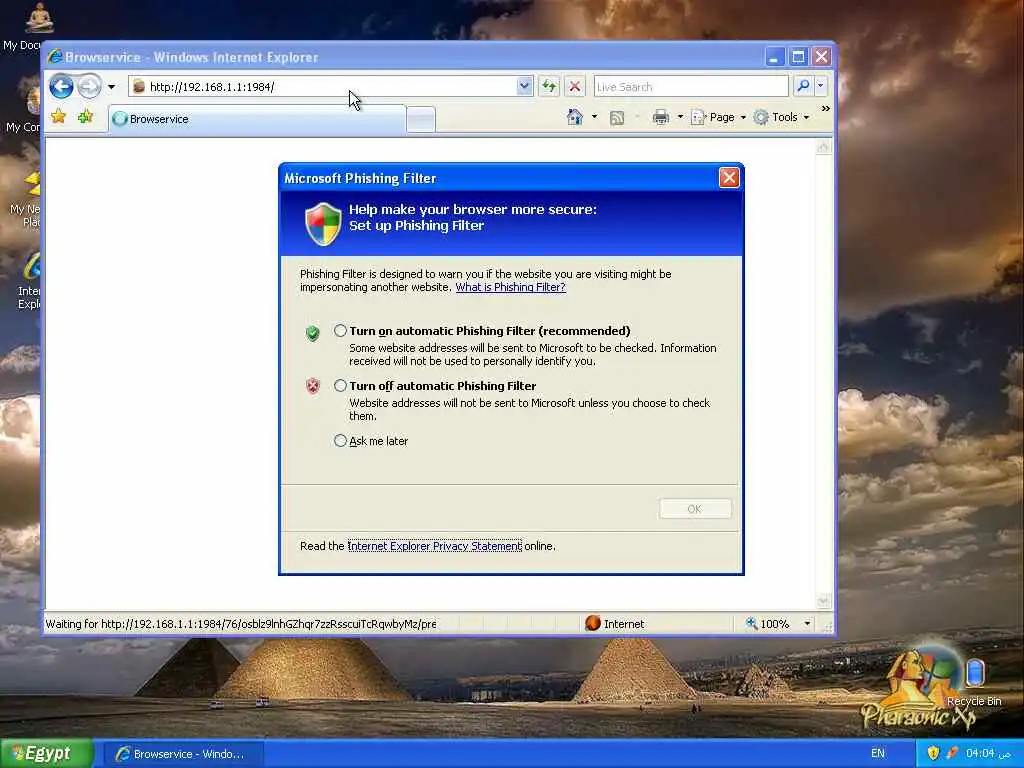Open the What is Phishing Filter link
The width and height of the screenshot is (1024, 768).
tap(510, 287)
